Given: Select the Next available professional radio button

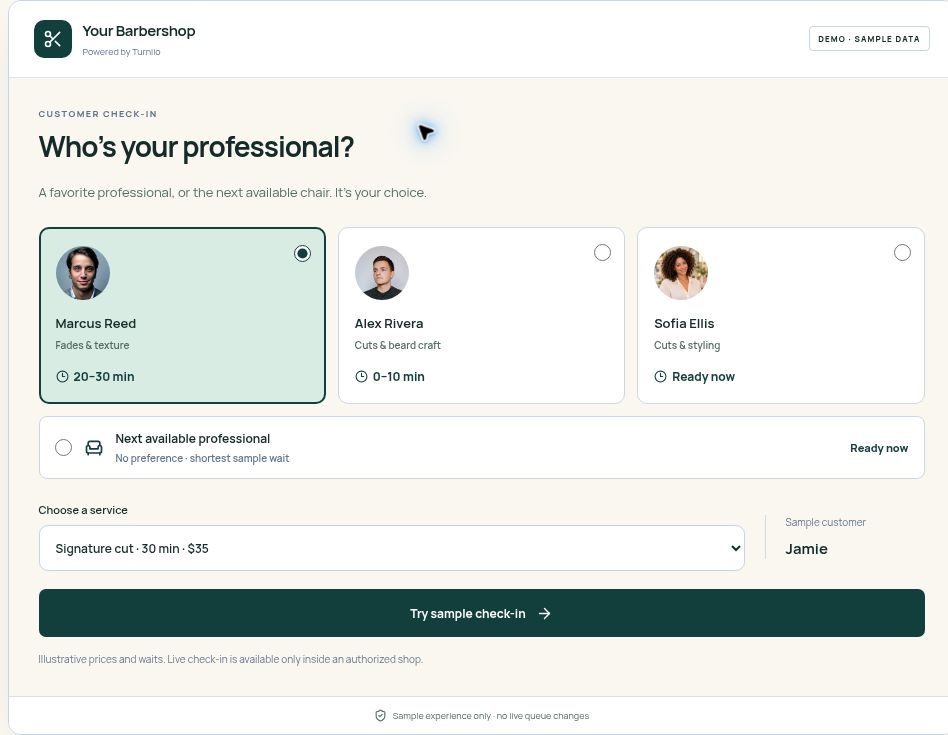Looking at the screenshot, I should click(x=63, y=448).
